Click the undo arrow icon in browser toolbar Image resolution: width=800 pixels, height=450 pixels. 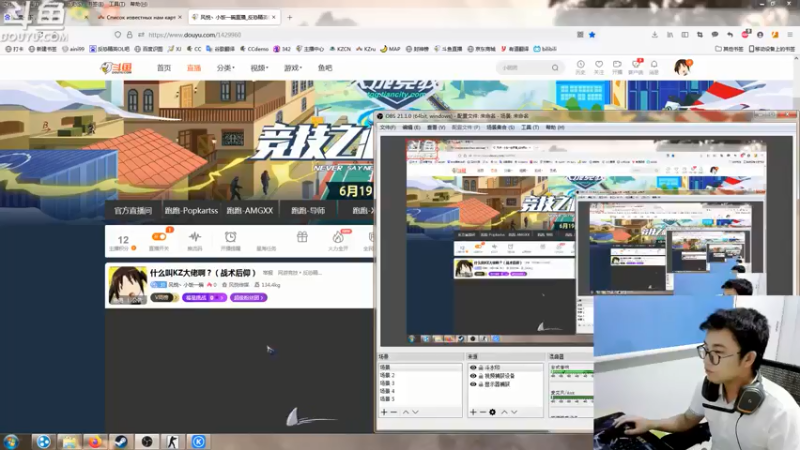click(730, 35)
